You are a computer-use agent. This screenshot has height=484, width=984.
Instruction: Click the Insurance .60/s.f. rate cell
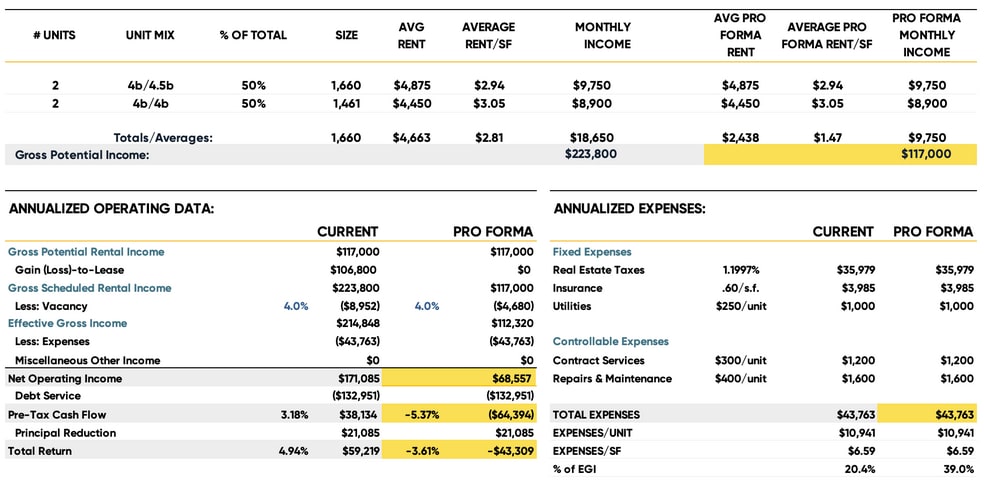(x=741, y=288)
